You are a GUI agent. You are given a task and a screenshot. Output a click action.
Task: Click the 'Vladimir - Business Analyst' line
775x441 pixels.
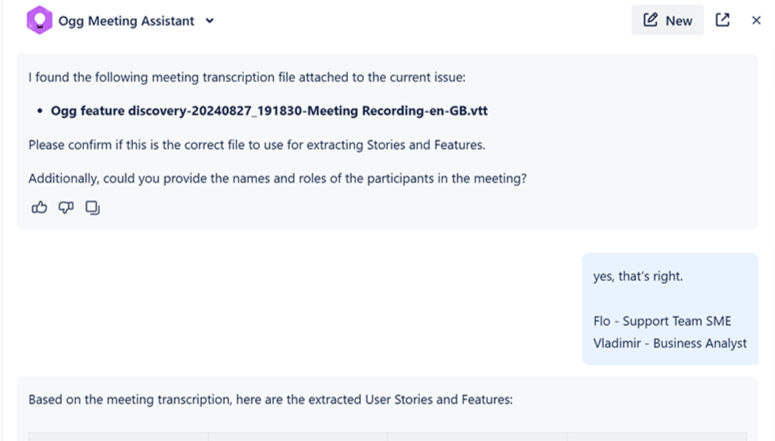pyautogui.click(x=669, y=343)
